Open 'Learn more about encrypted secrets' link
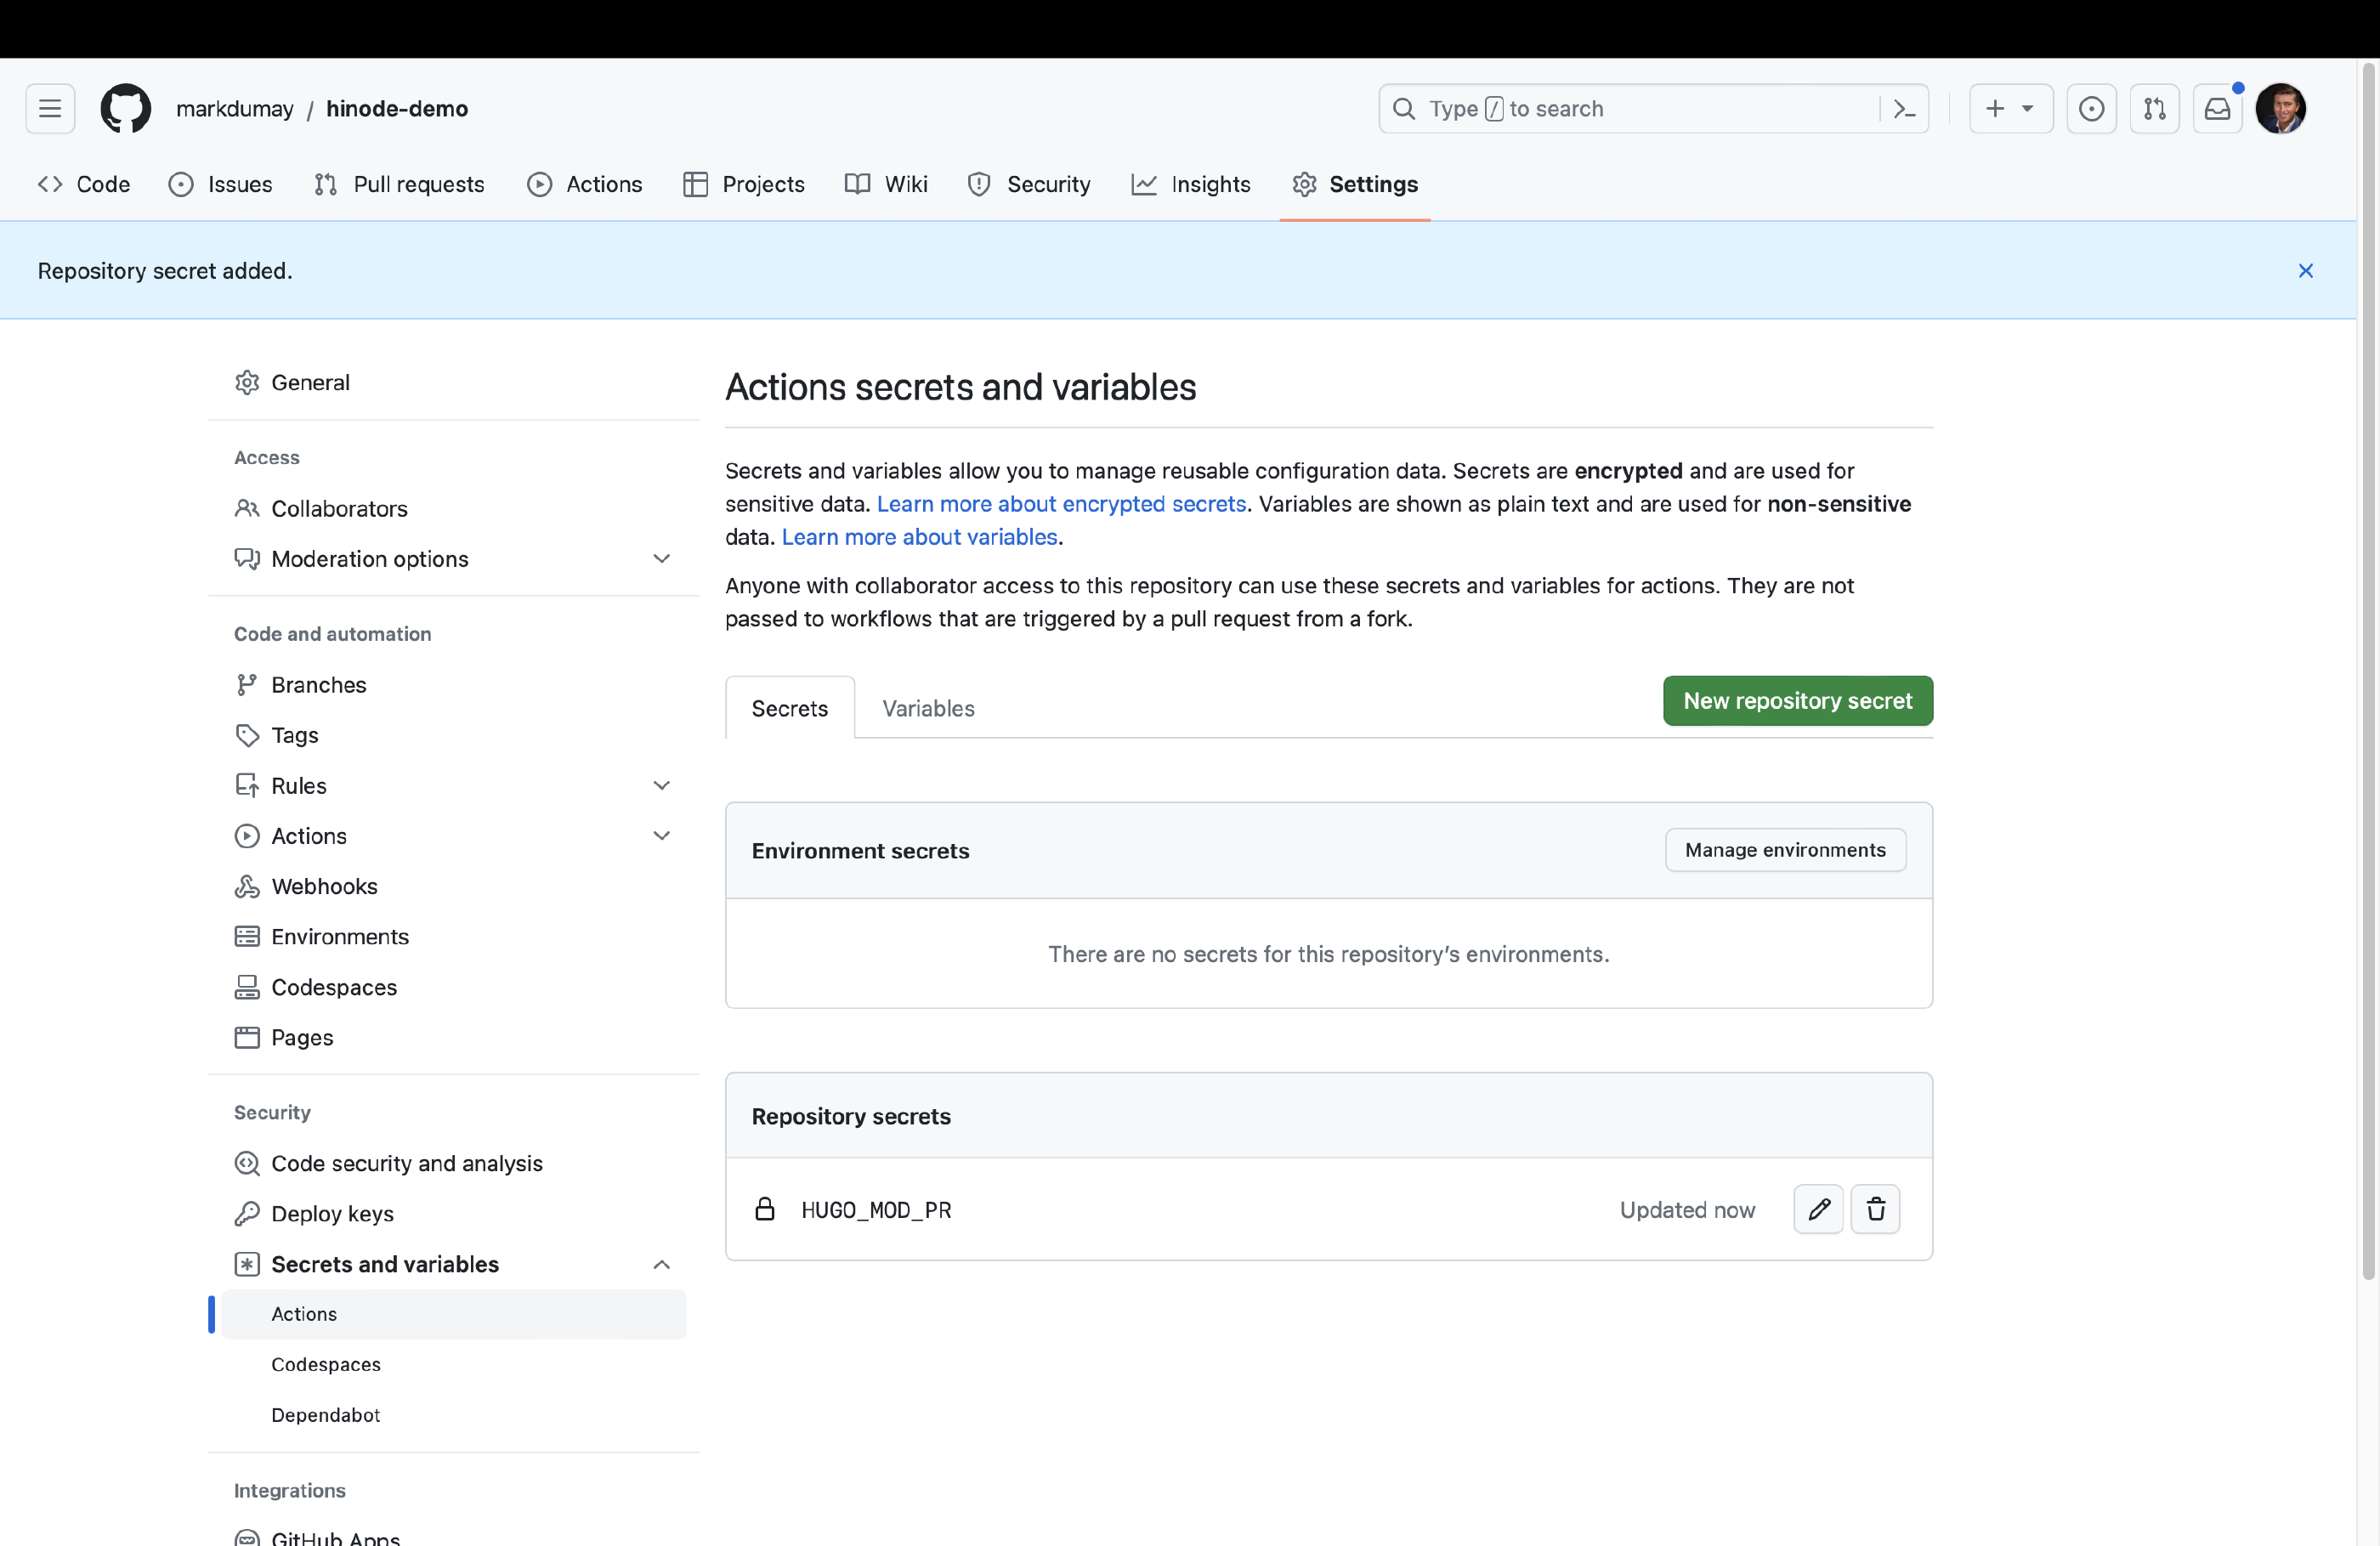The width and height of the screenshot is (2380, 1546). pos(1061,503)
